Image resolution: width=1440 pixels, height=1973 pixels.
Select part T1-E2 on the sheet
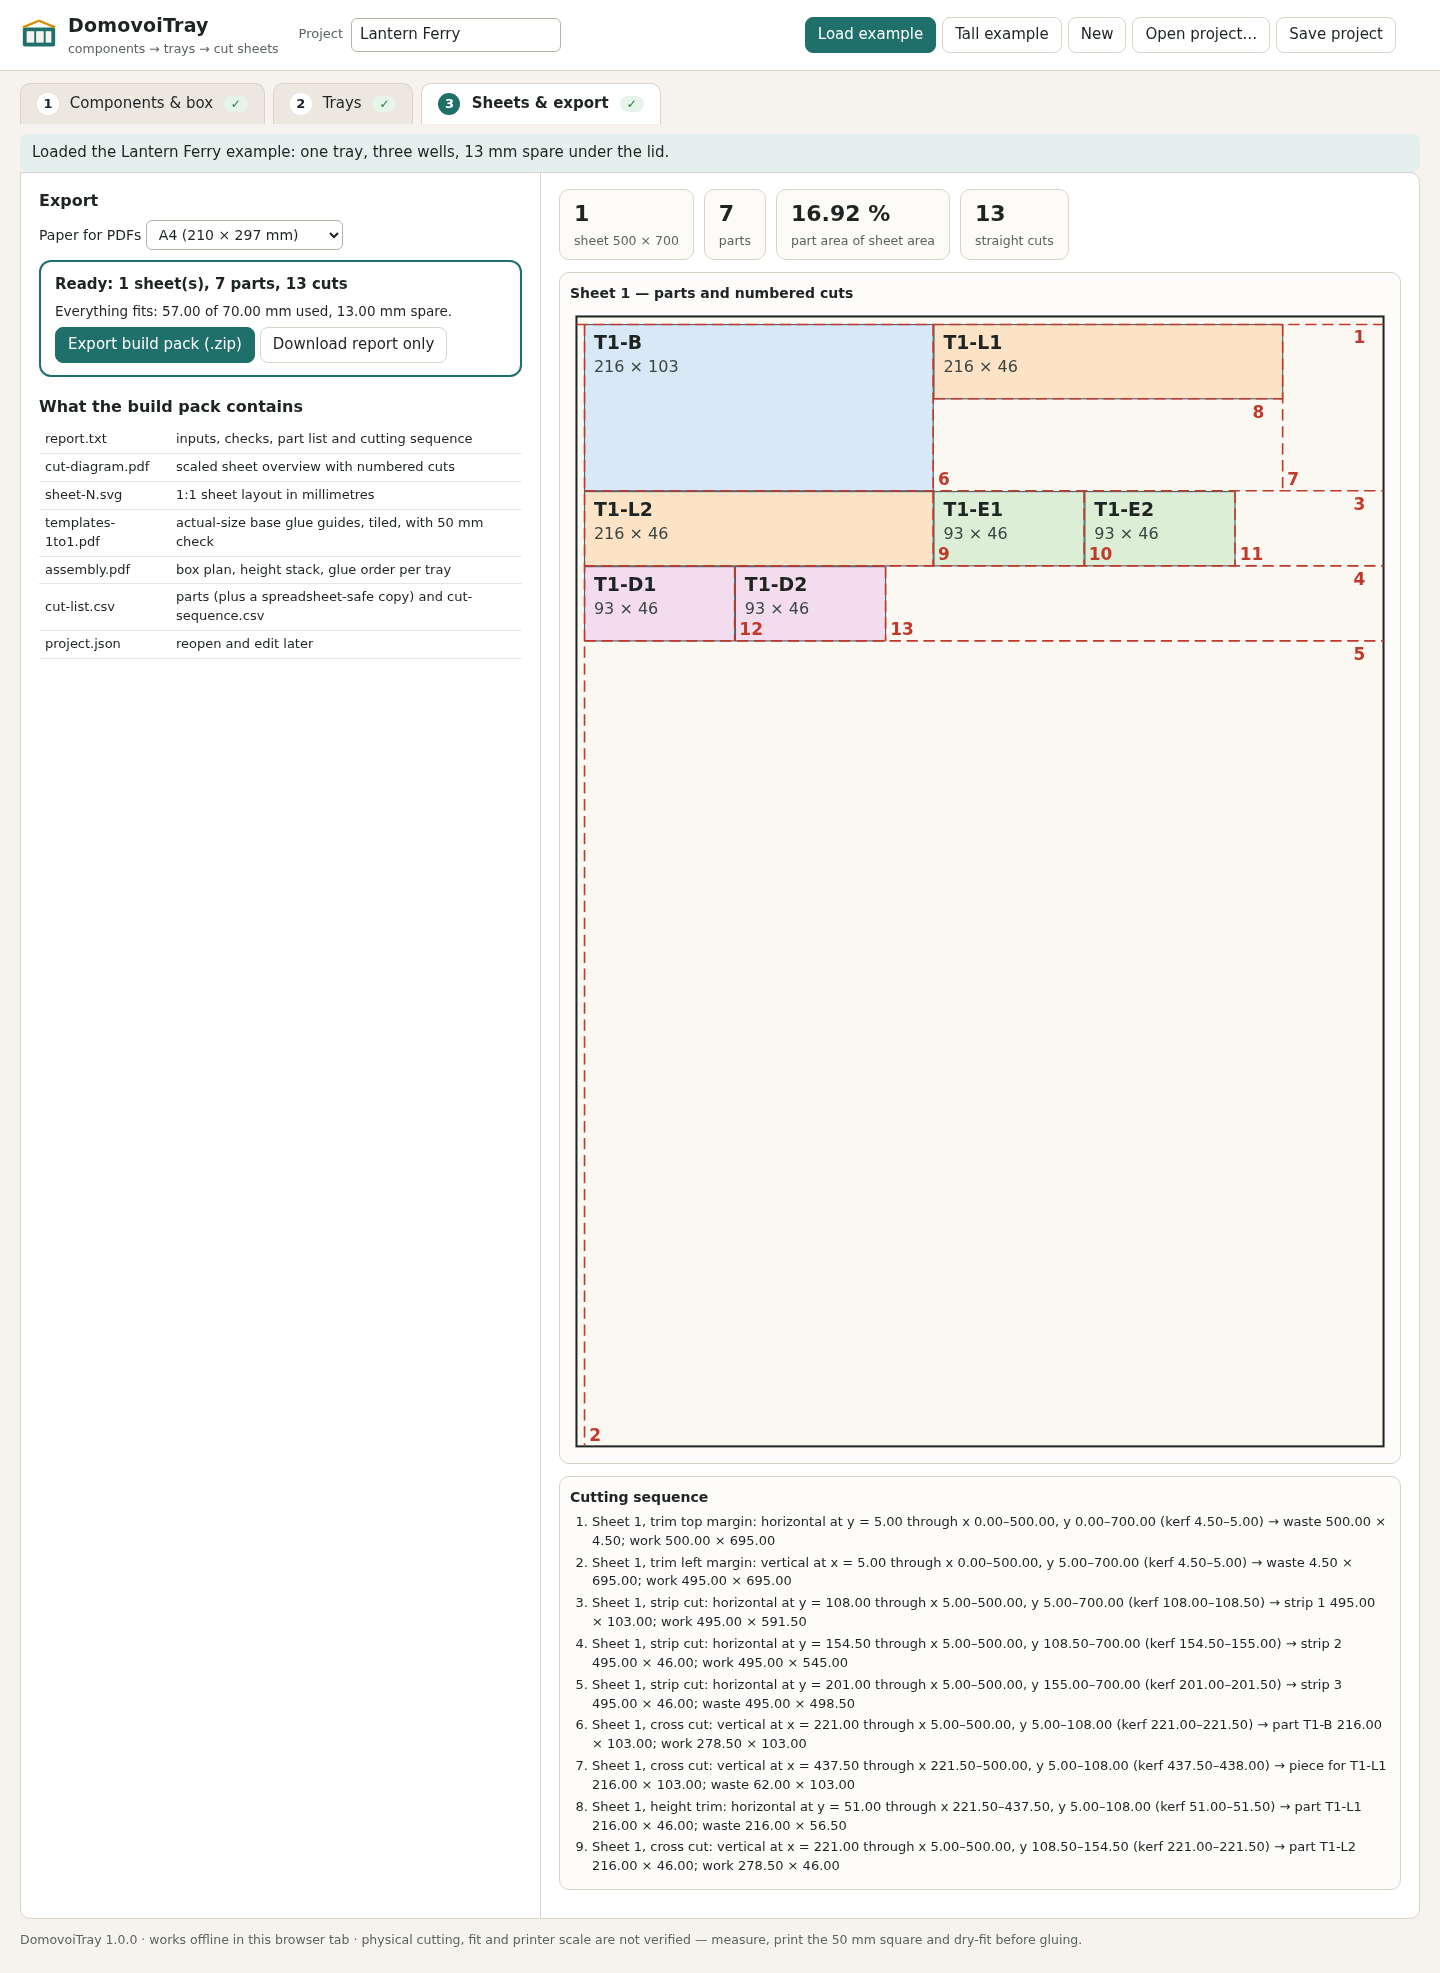[1160, 529]
